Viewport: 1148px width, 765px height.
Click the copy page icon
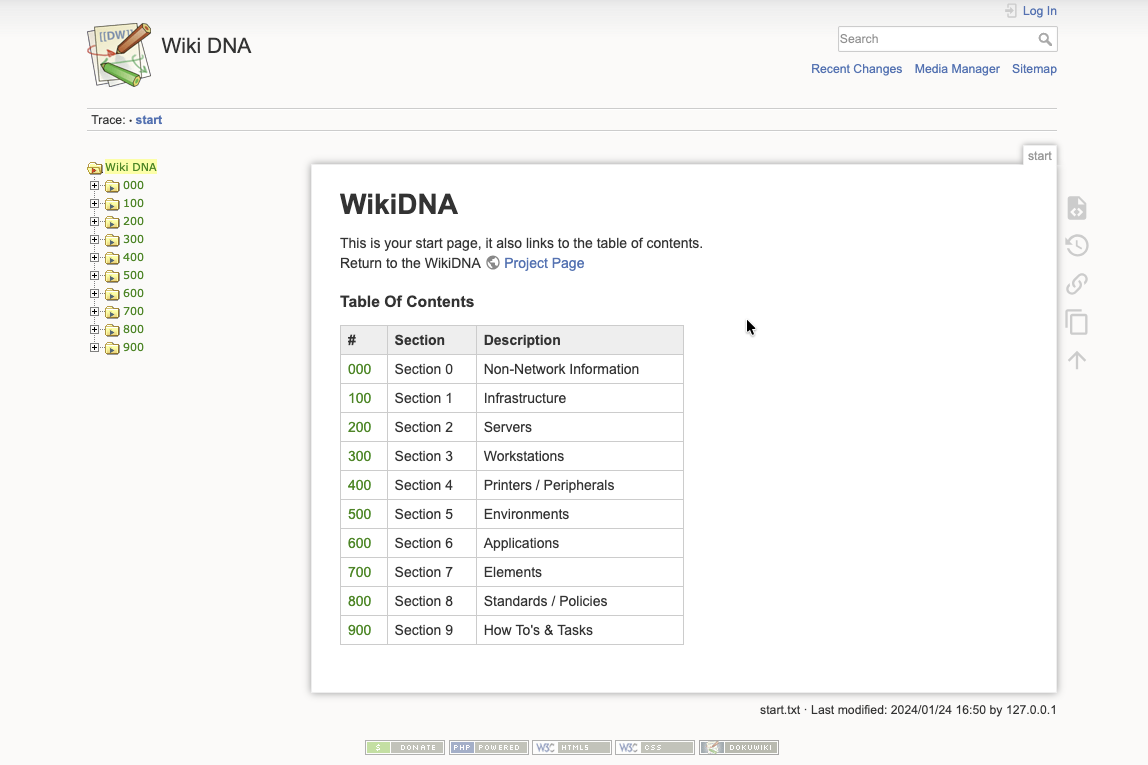pos(1076,322)
